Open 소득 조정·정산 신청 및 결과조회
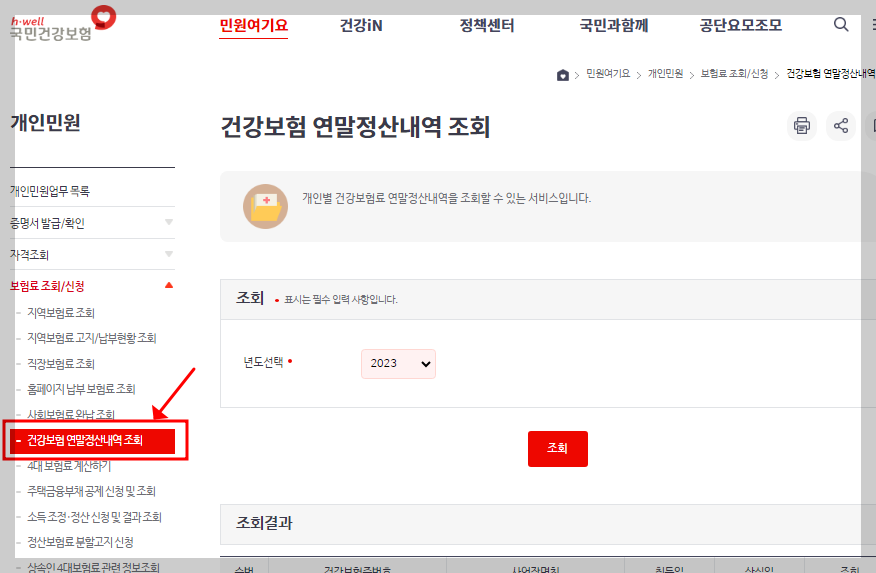Image resolution: width=876 pixels, height=573 pixels. [x=94, y=517]
